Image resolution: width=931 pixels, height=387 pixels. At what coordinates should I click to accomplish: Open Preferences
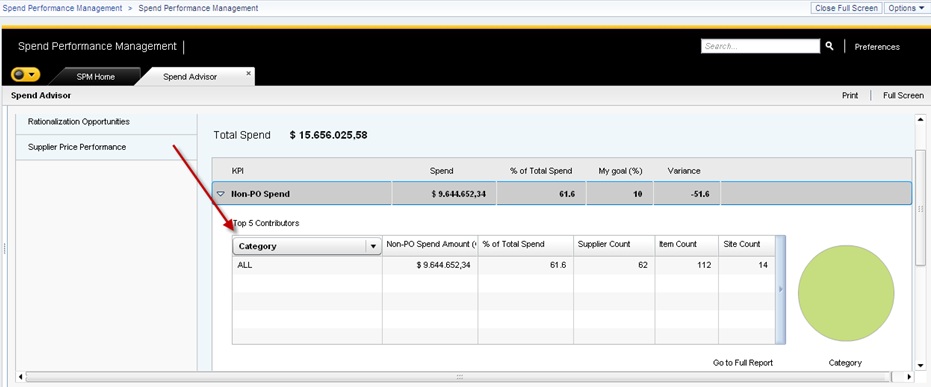coord(877,47)
